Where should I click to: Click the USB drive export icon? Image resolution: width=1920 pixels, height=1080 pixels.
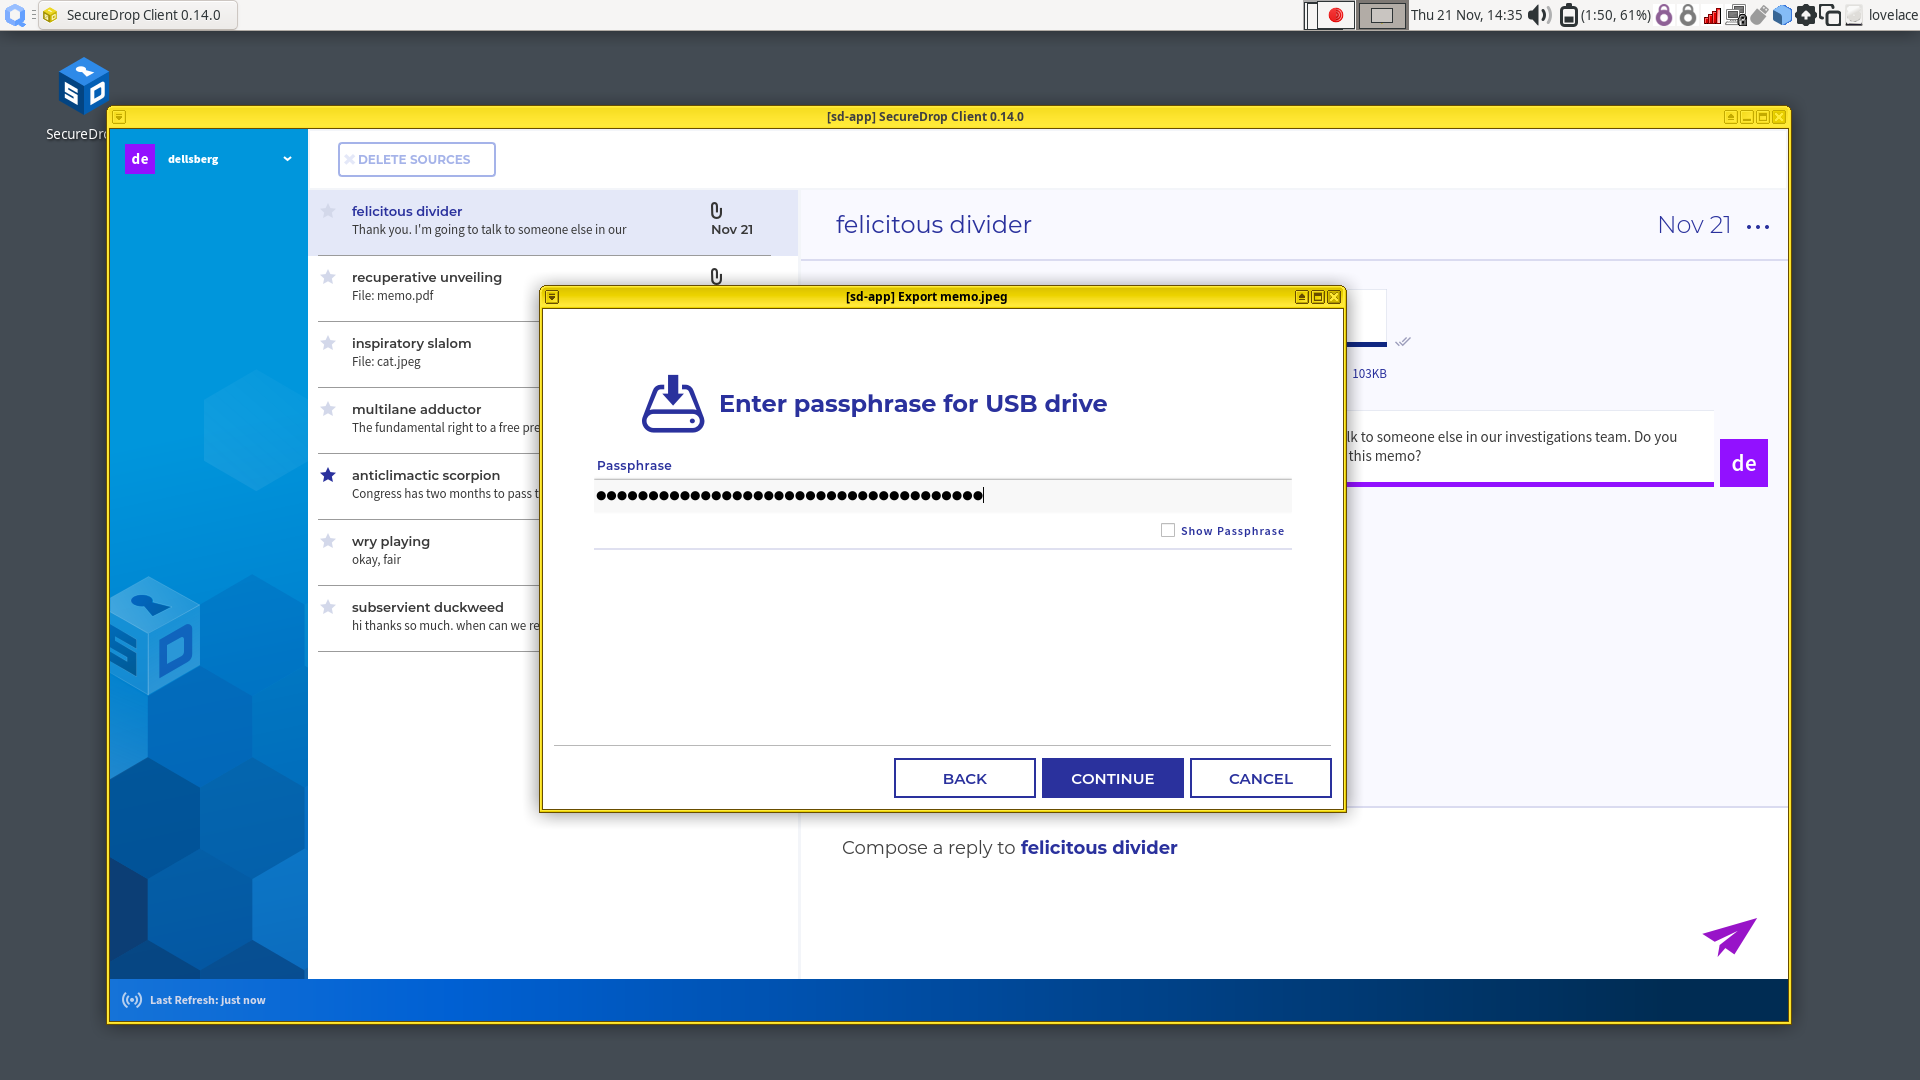pos(673,403)
